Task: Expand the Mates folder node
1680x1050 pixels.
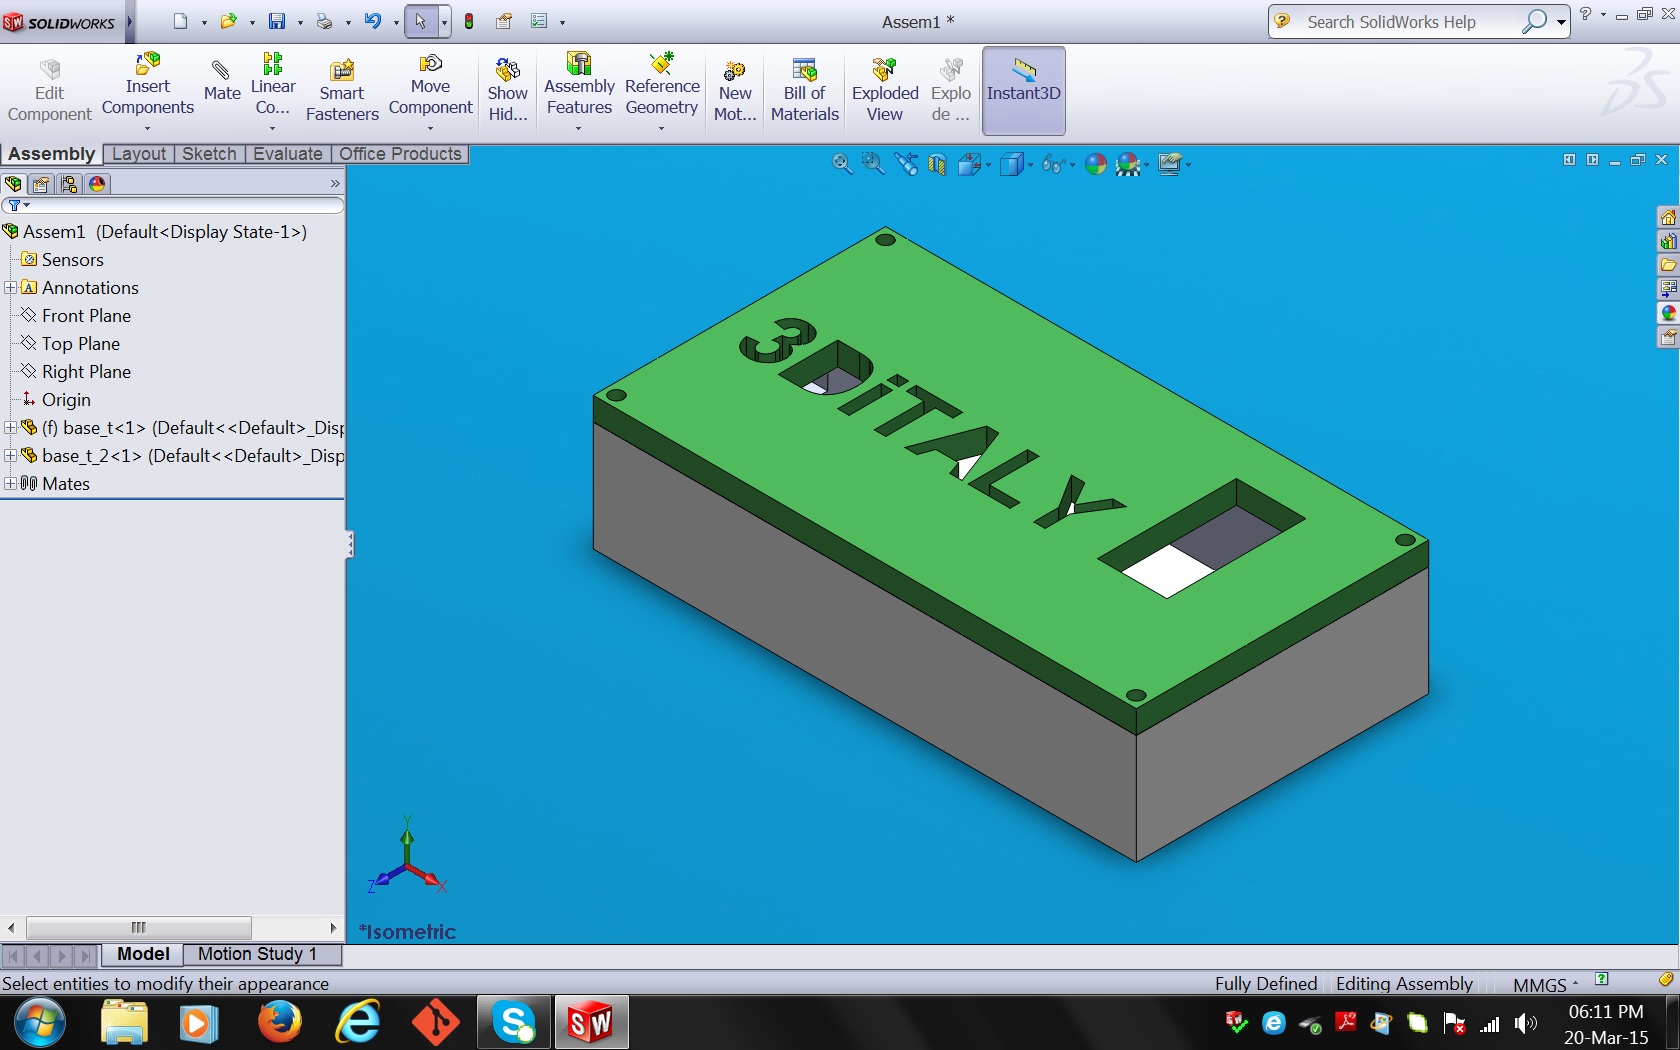Action: click(10, 484)
